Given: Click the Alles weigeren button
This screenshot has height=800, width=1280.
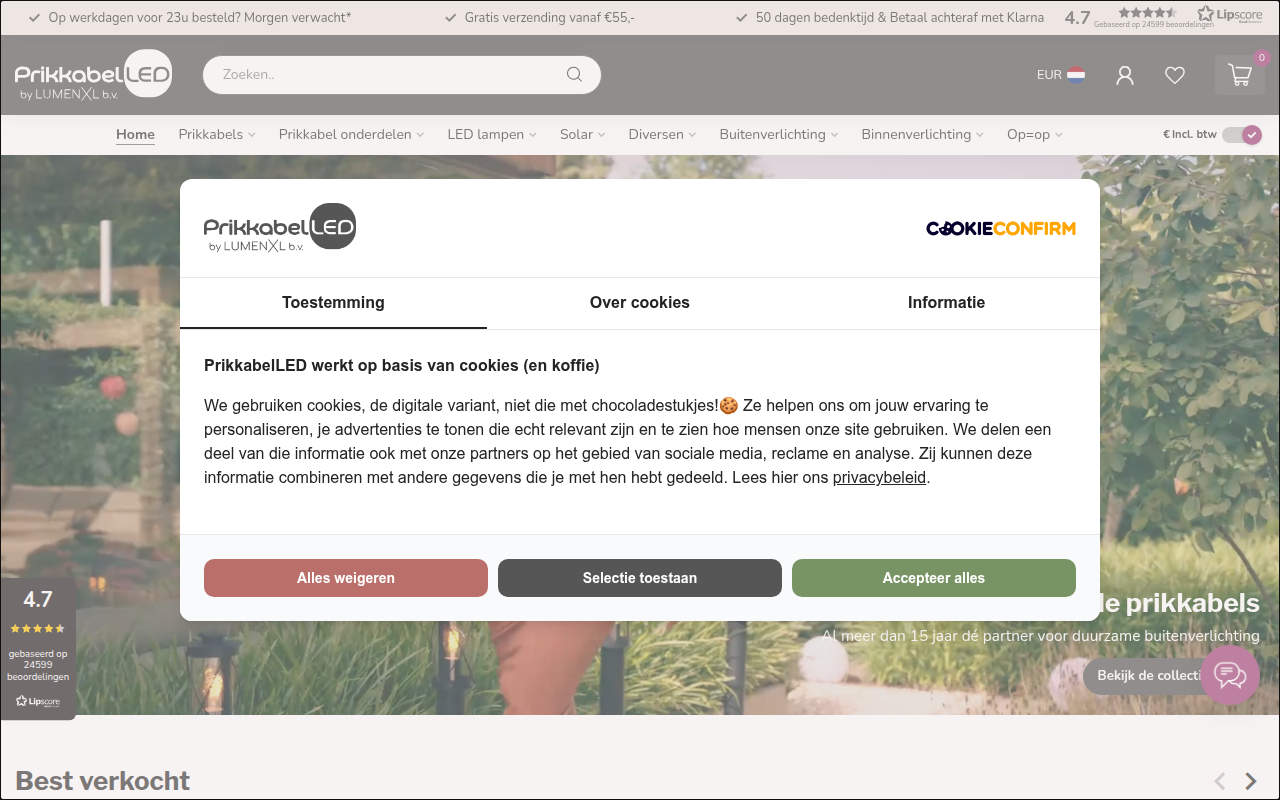Looking at the screenshot, I should click(346, 578).
